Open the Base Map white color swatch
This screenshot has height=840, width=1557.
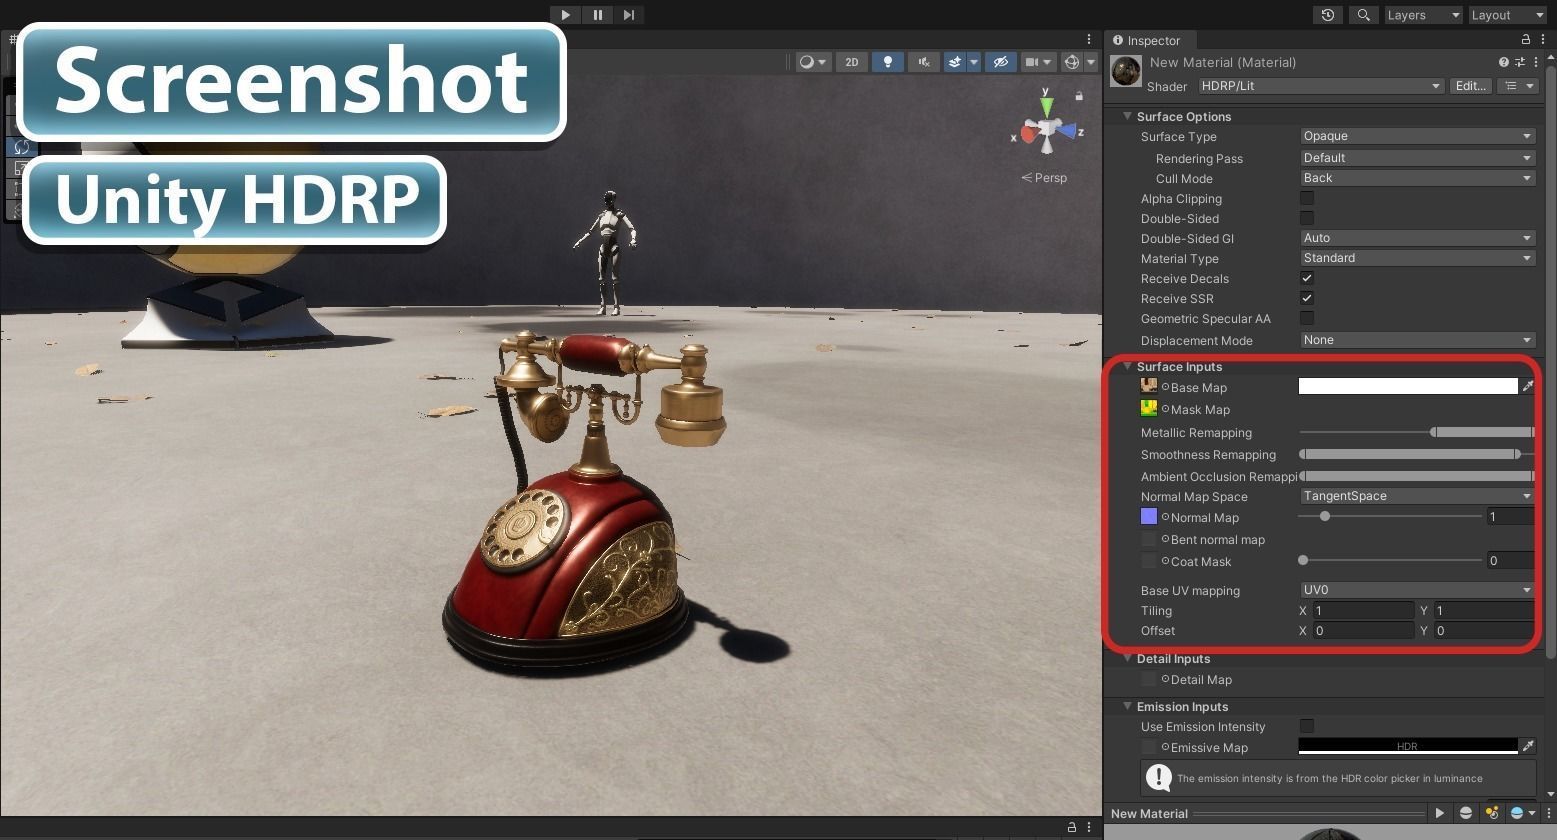pyautogui.click(x=1408, y=386)
